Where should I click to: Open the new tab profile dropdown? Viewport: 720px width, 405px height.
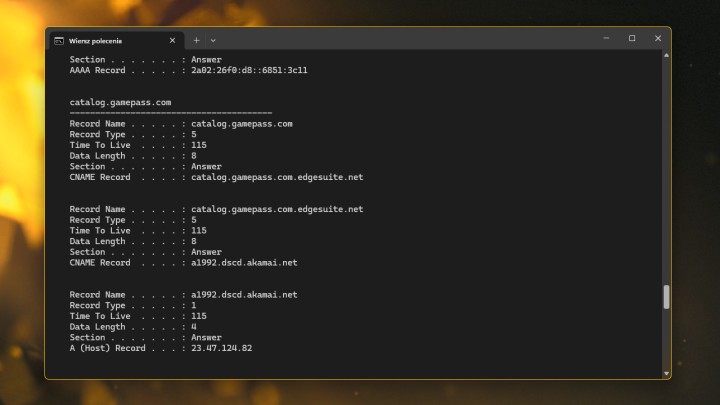click(x=213, y=40)
